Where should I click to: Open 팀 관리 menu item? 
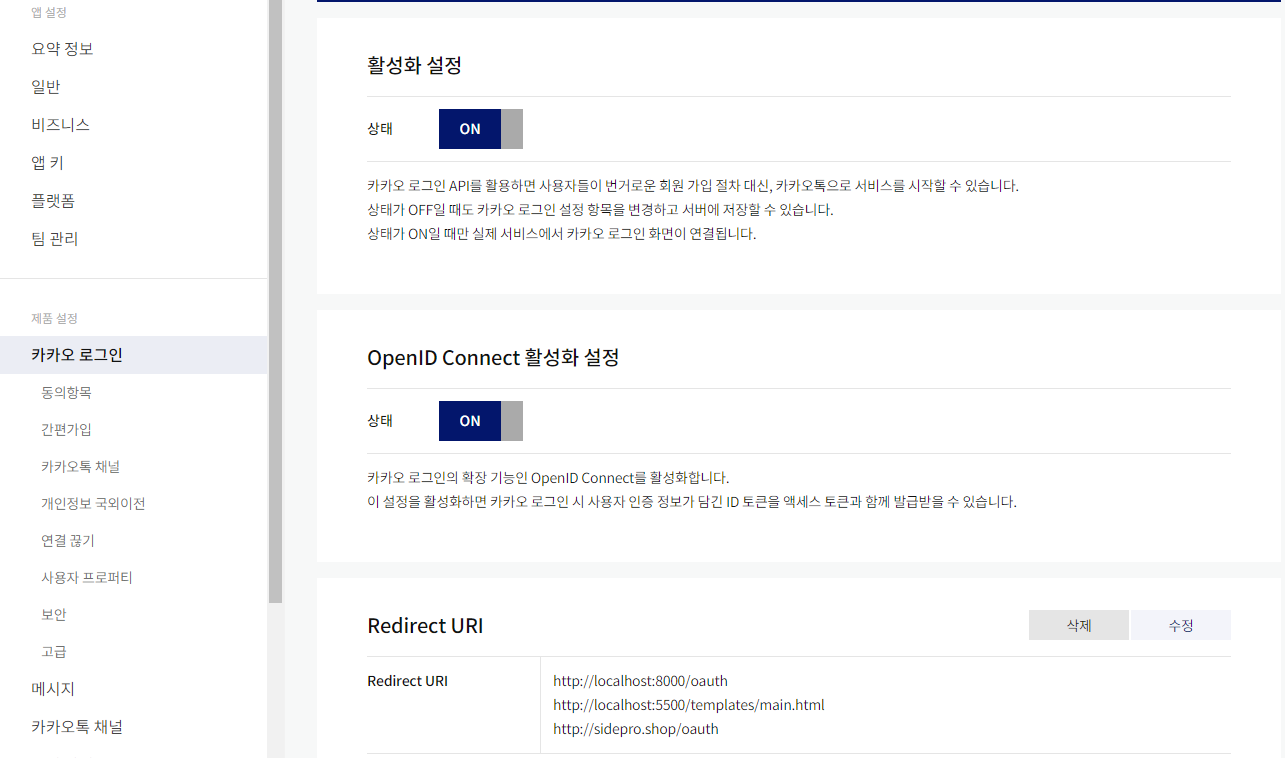(x=55, y=239)
